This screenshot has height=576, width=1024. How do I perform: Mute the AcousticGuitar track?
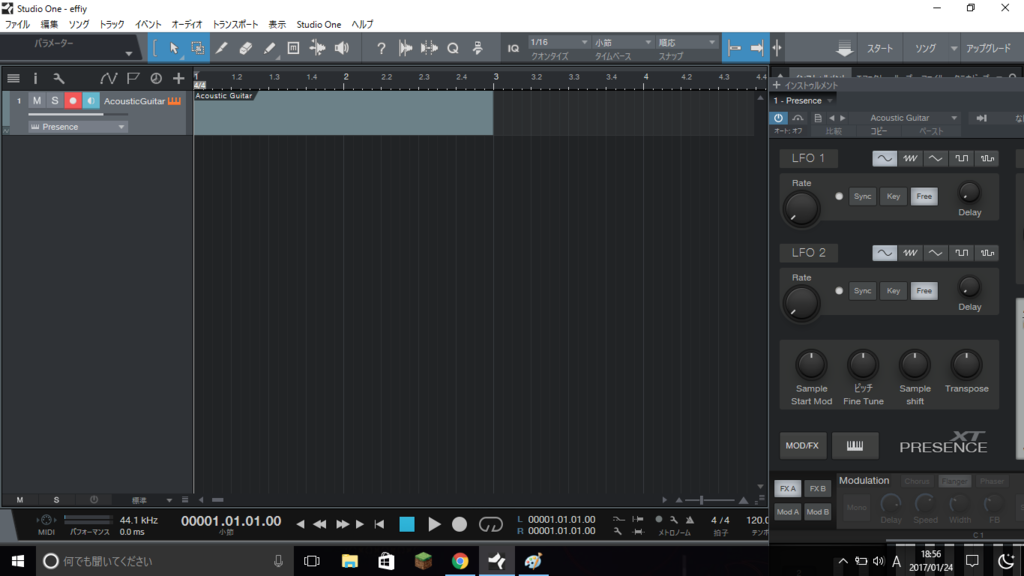[37, 101]
